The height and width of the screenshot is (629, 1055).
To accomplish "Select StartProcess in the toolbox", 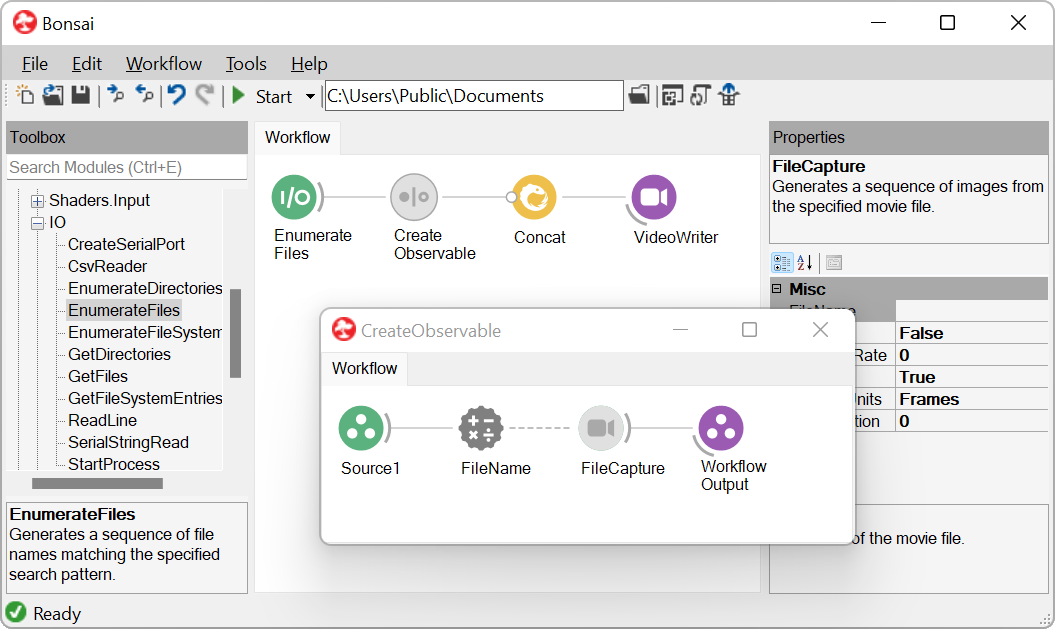I will tap(114, 464).
